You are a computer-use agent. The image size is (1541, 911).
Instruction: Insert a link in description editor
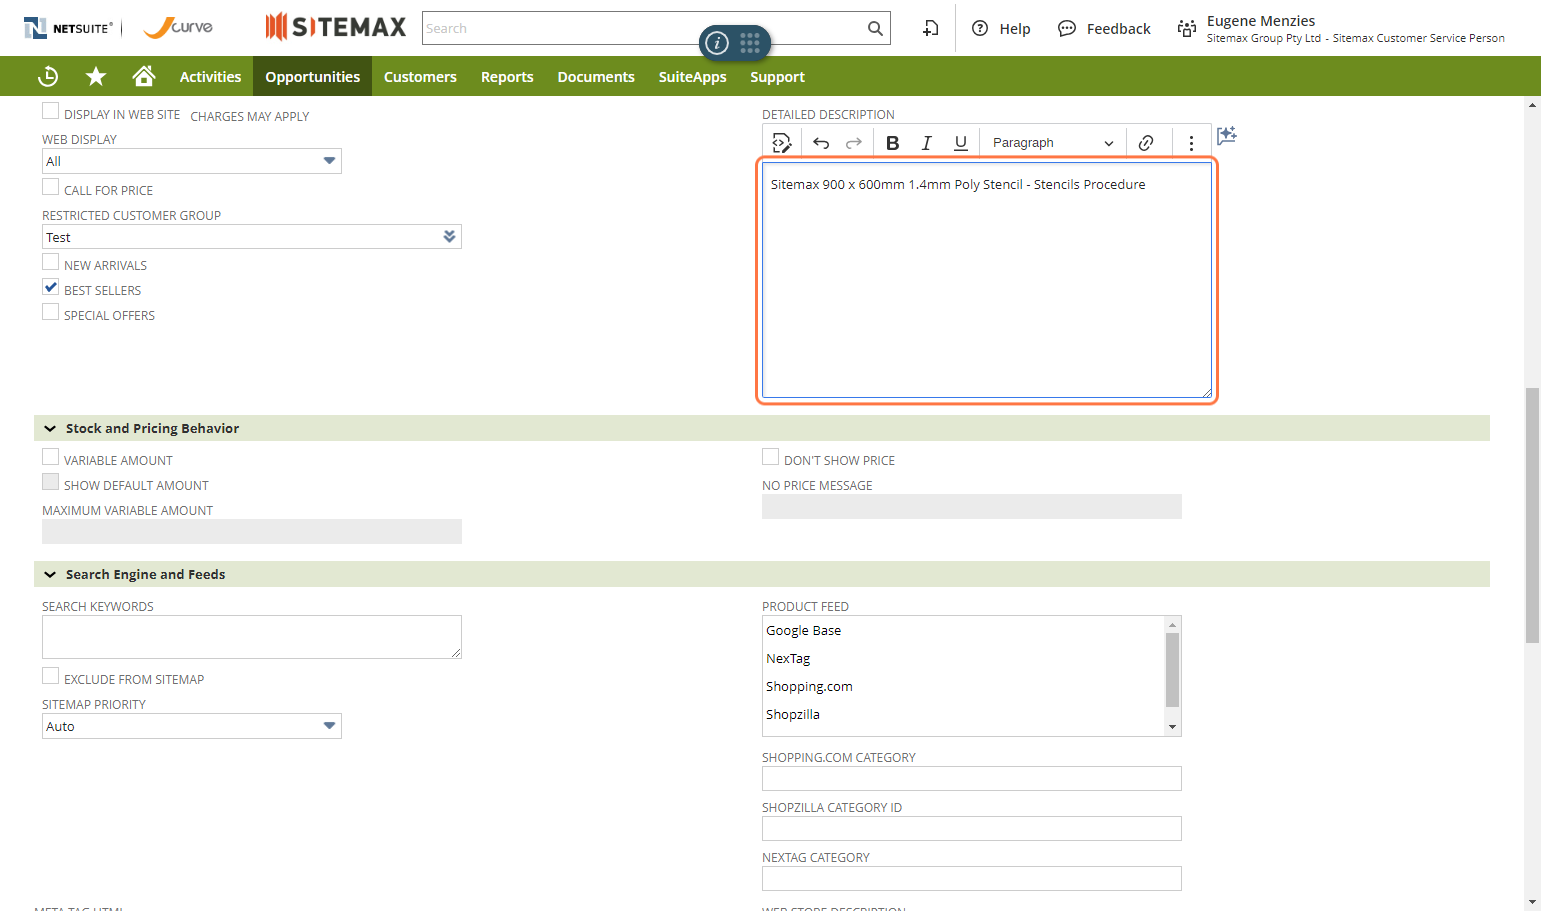1146,143
